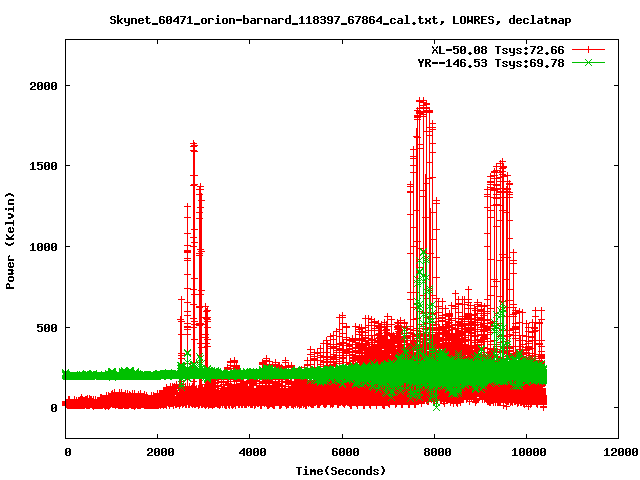
Task: Click the 8000 tick label on the time axis
Action: point(437,452)
